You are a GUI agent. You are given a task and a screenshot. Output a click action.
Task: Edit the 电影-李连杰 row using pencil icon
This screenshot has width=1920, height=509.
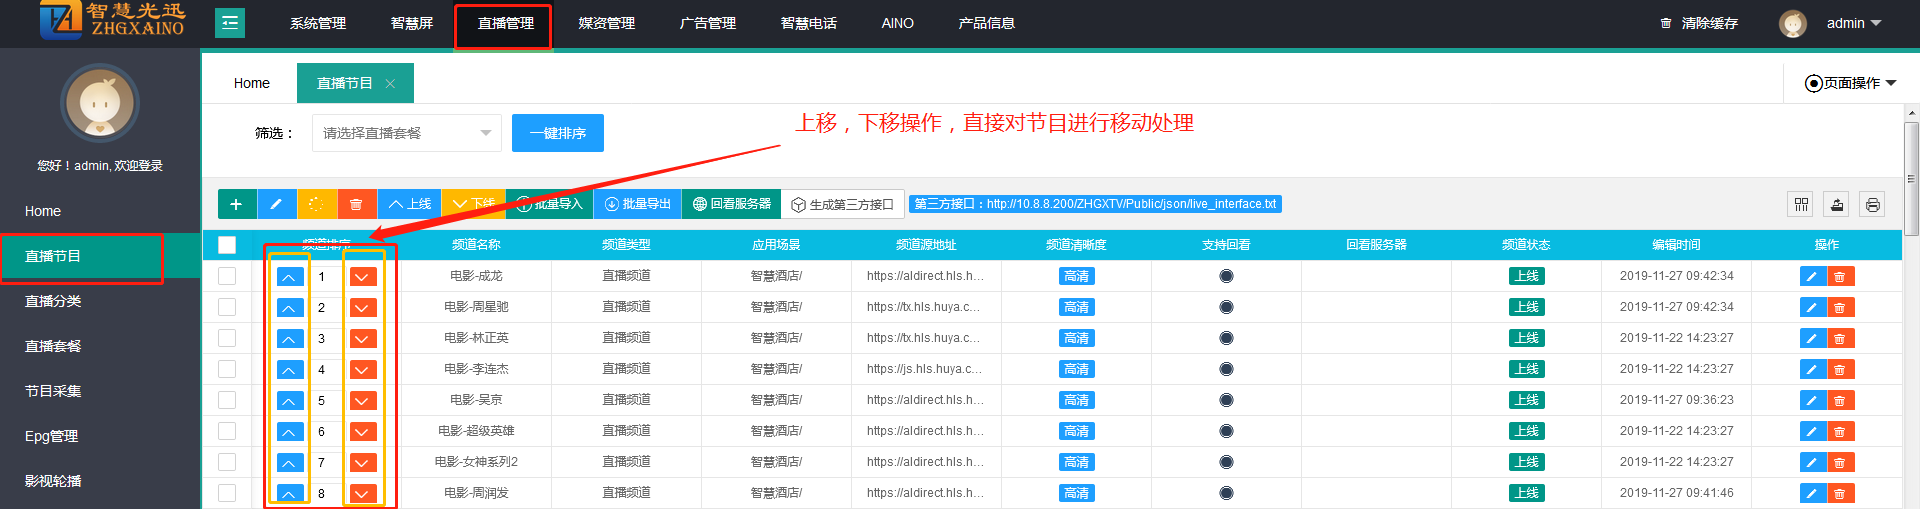click(1812, 370)
